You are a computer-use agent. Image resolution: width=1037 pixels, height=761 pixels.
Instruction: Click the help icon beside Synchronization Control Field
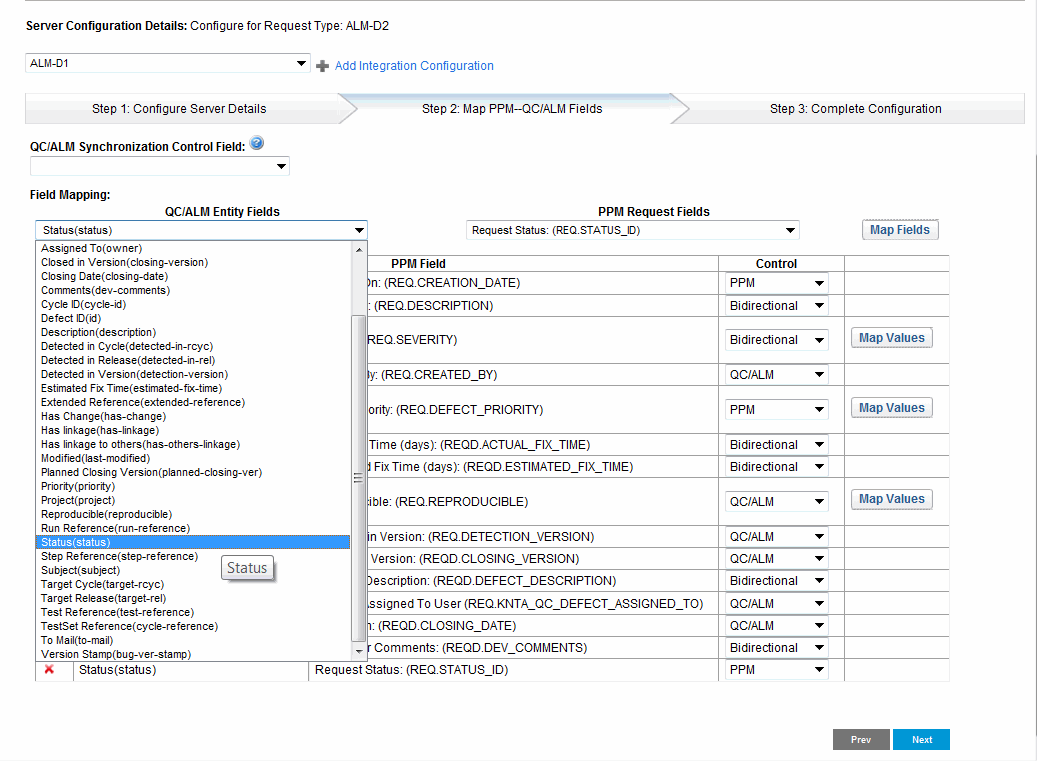[x=257, y=143]
